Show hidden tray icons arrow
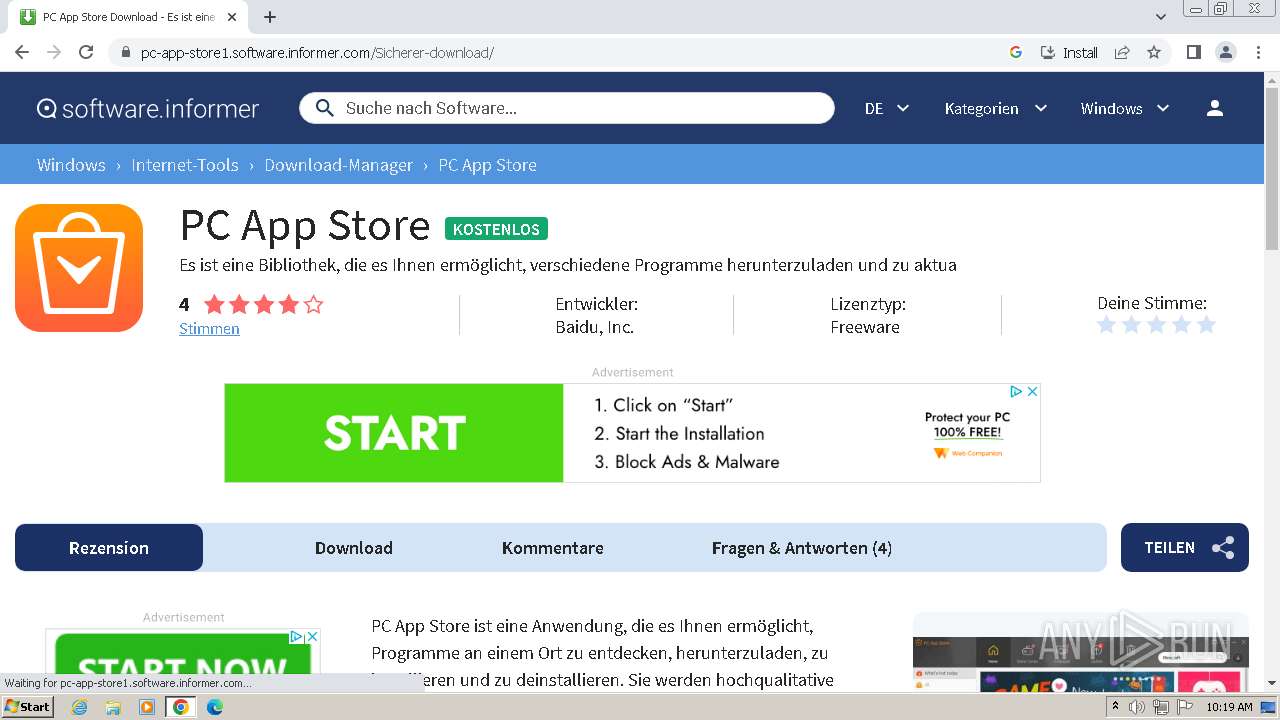 pyautogui.click(x=1115, y=706)
